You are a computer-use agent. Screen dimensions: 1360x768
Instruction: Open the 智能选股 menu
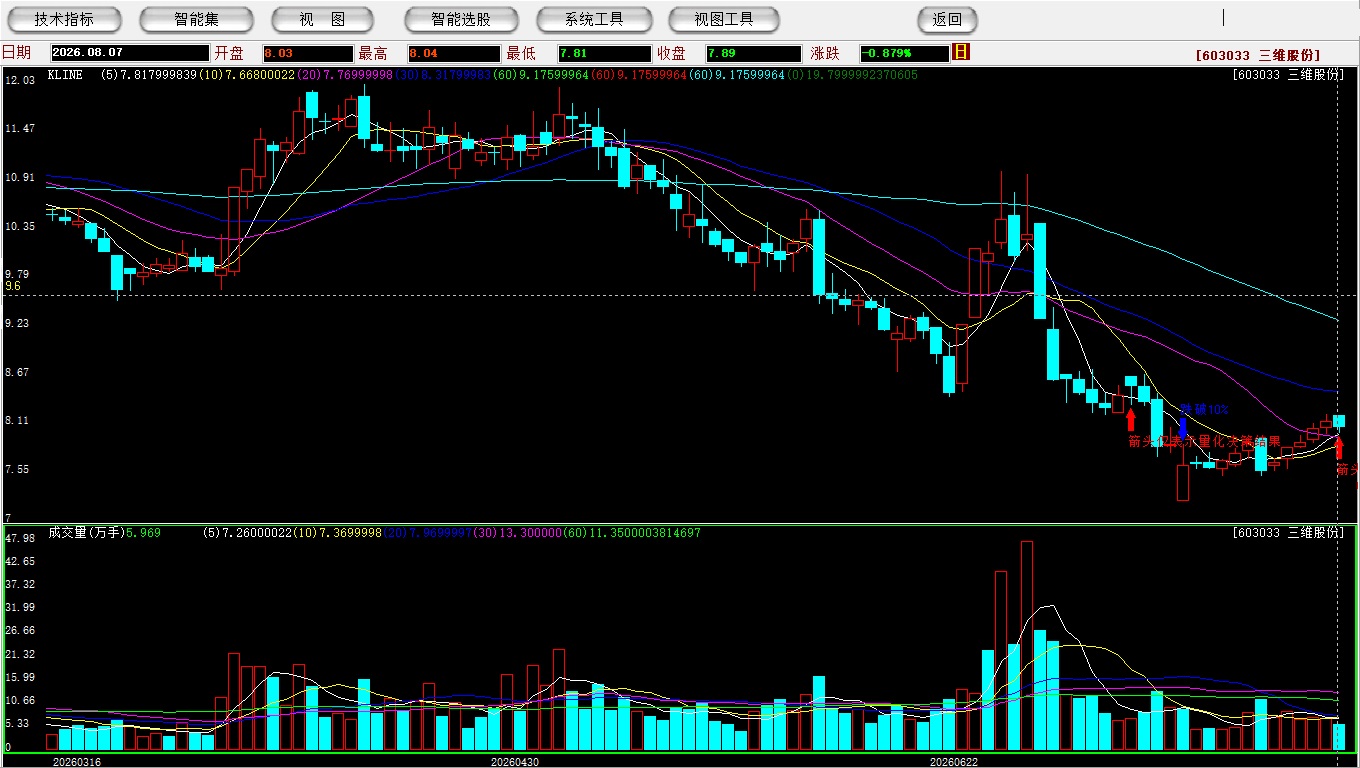click(x=461, y=19)
